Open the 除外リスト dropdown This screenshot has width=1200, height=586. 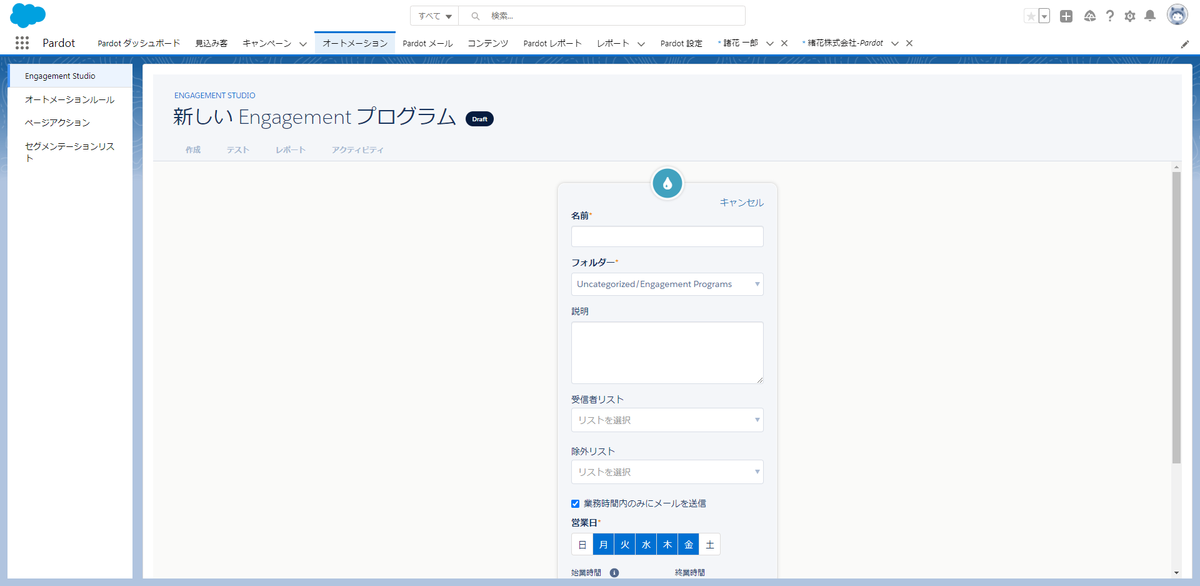click(667, 472)
